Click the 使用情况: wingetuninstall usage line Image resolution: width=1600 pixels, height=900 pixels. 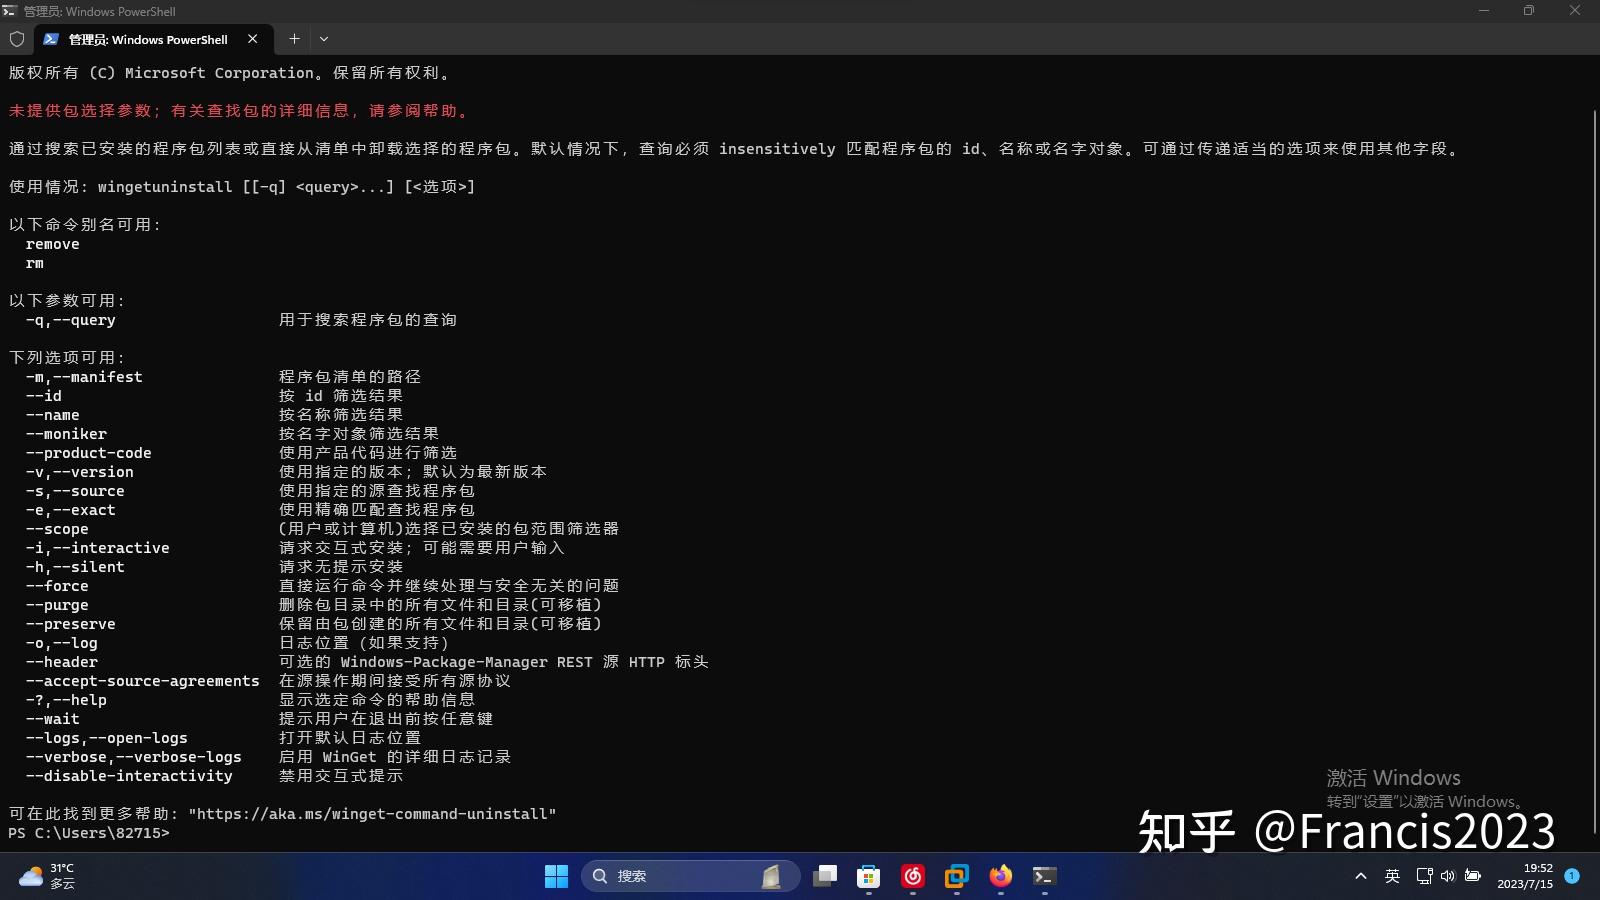pos(242,187)
